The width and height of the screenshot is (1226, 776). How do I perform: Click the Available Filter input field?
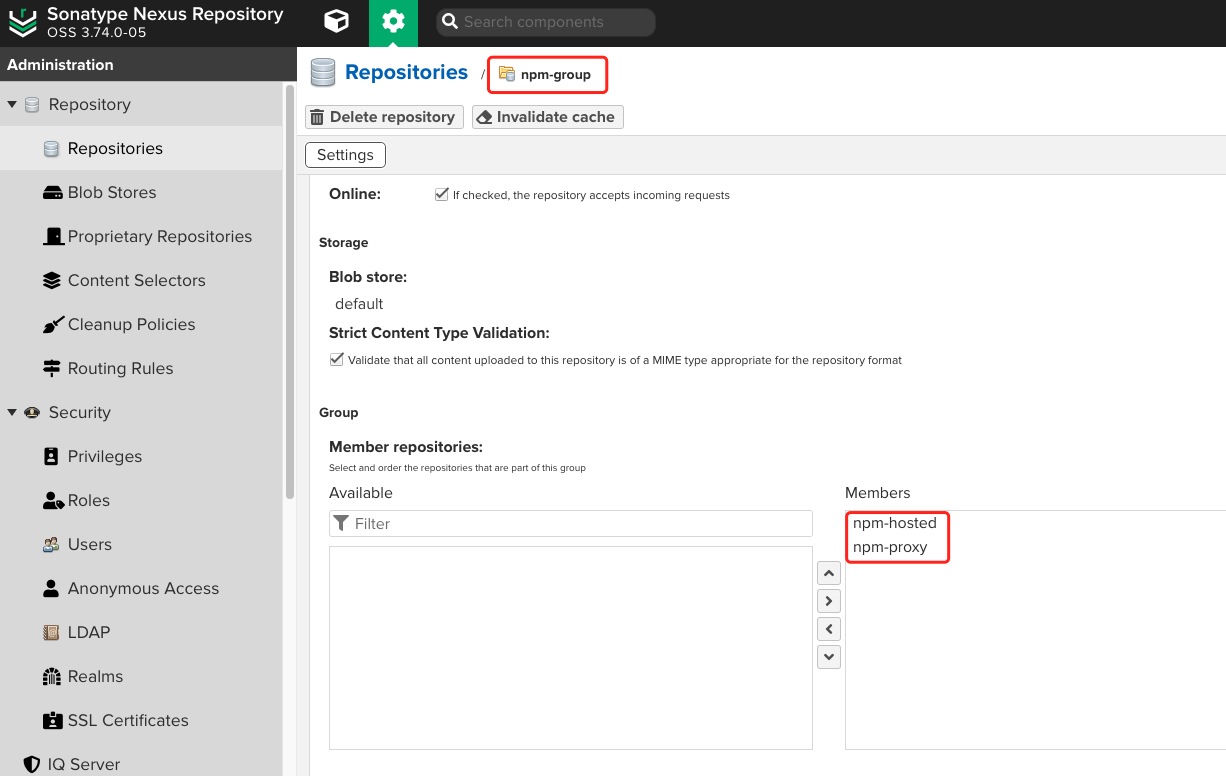click(571, 523)
